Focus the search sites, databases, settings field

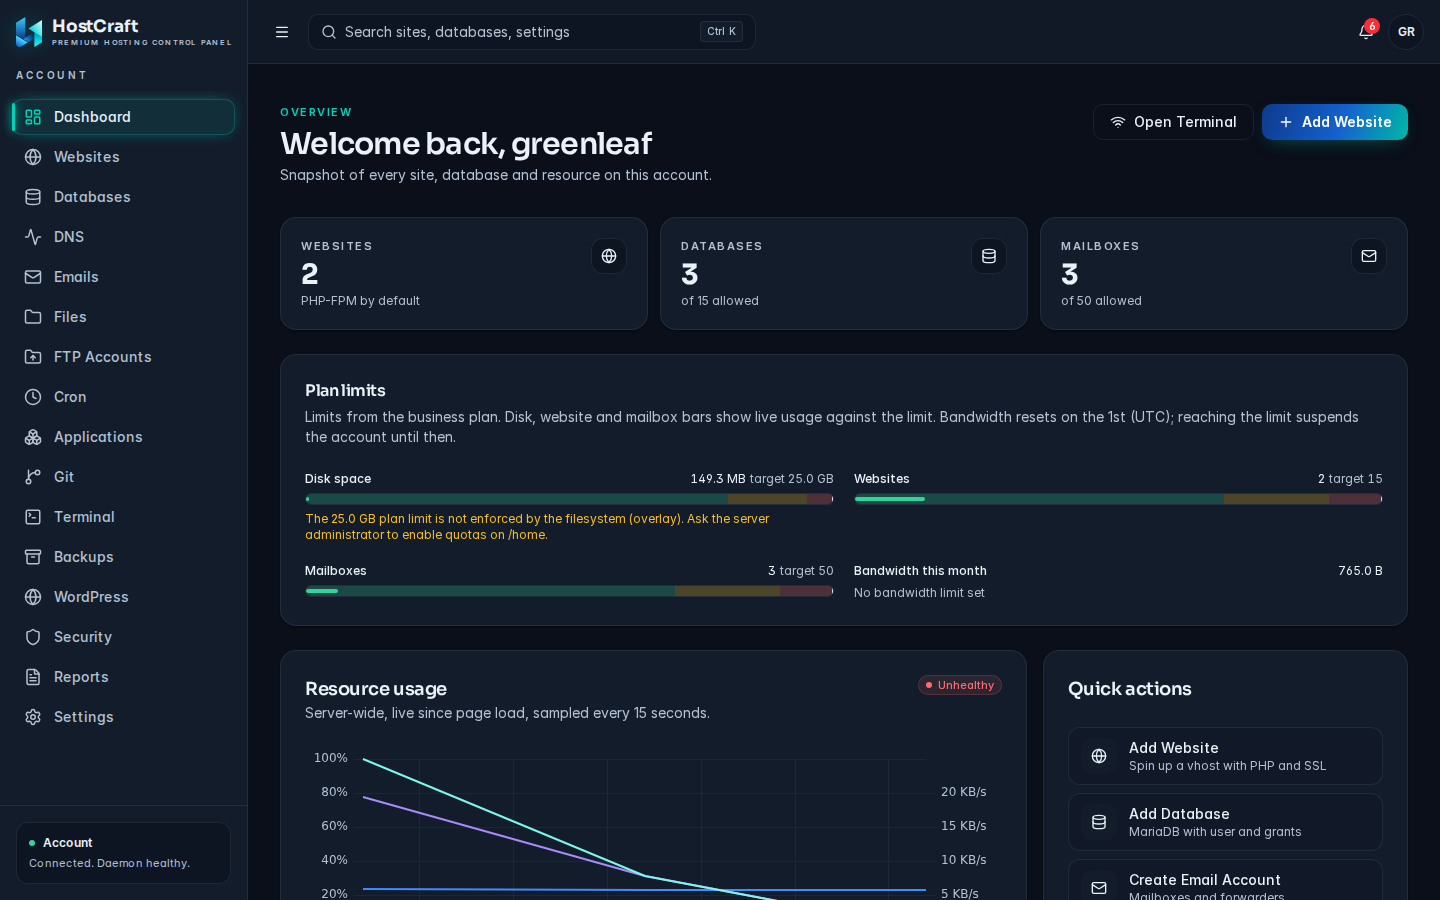pyautogui.click(x=532, y=32)
